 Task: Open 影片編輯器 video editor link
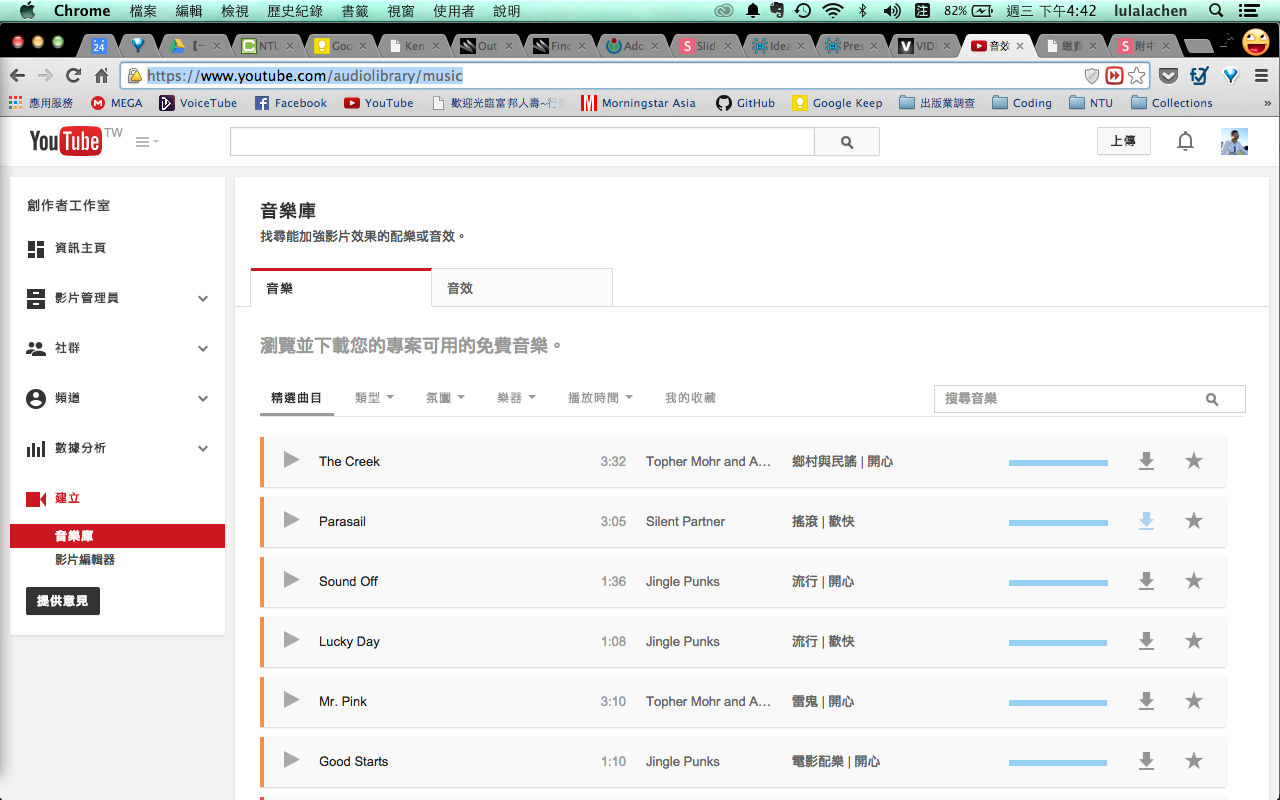[85, 560]
